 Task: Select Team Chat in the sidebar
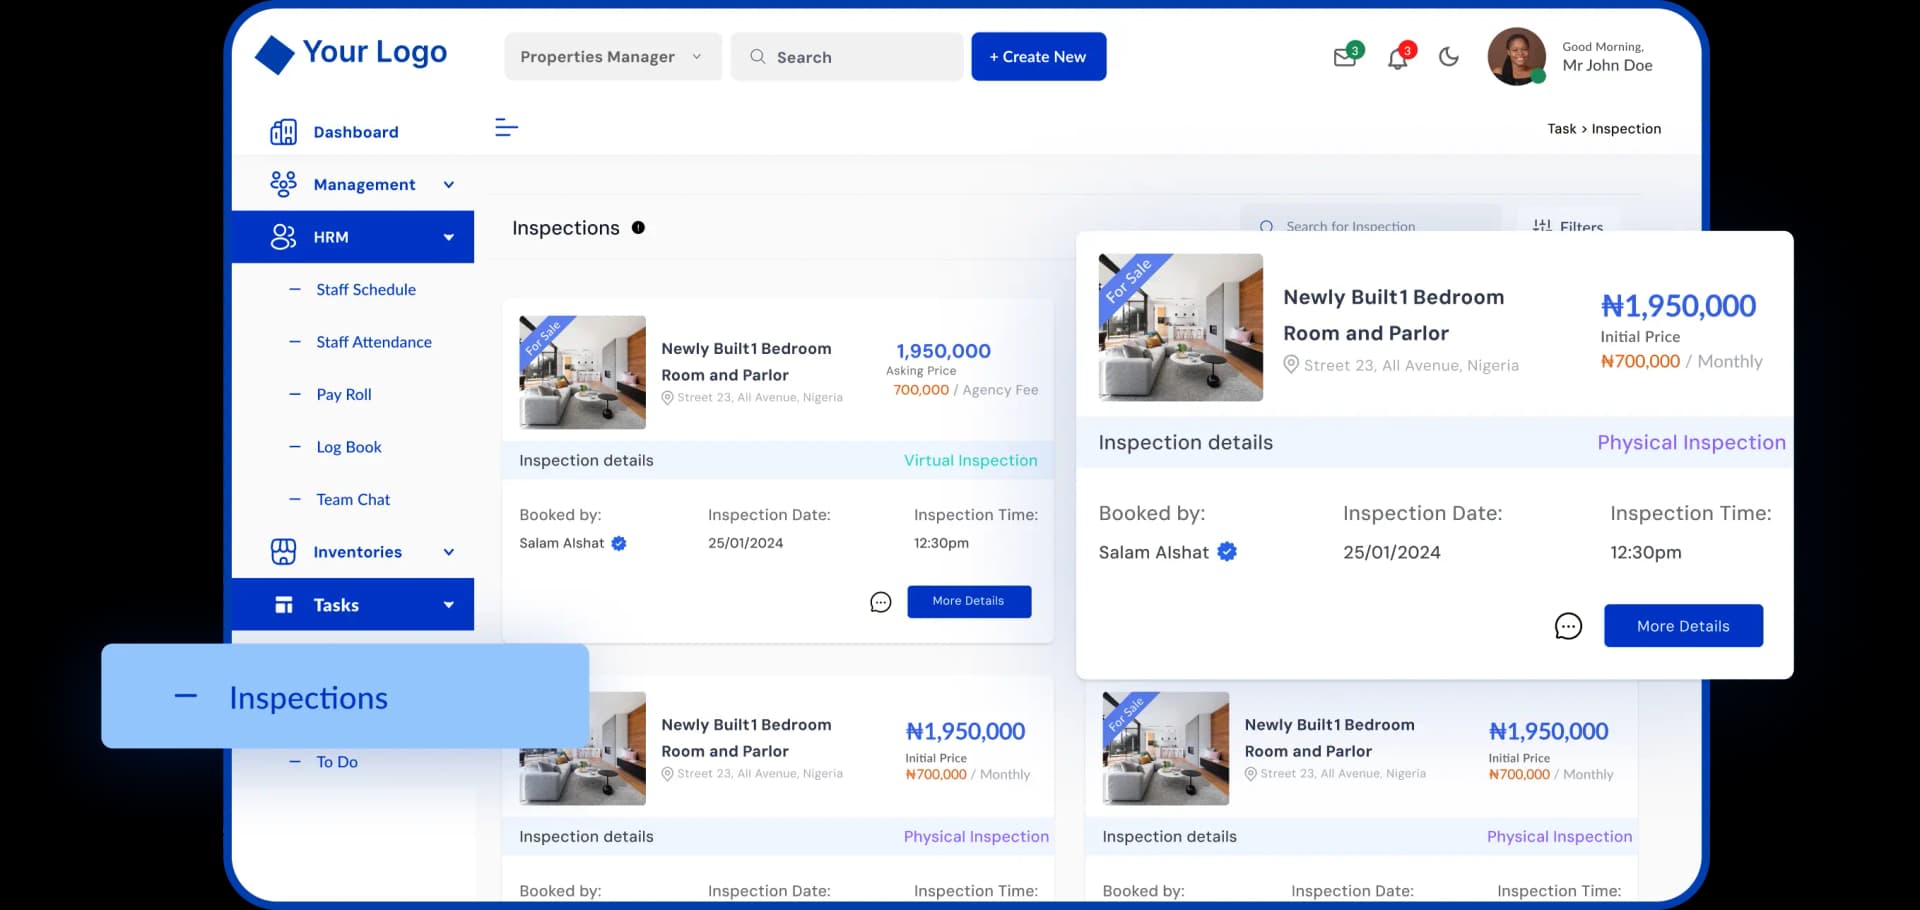352,499
